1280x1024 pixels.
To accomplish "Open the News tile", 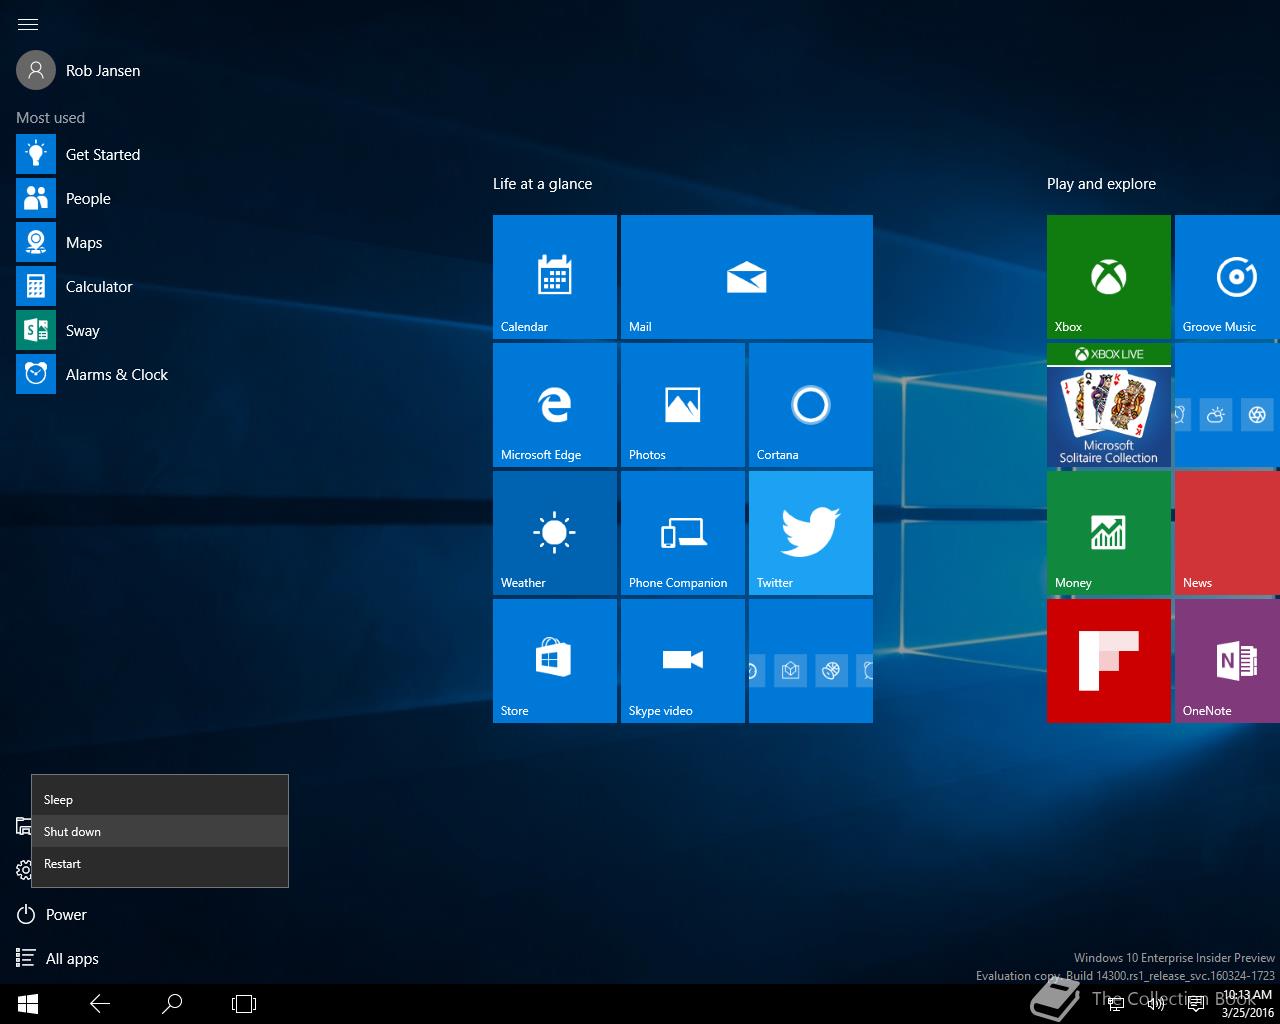I will tap(1228, 533).
